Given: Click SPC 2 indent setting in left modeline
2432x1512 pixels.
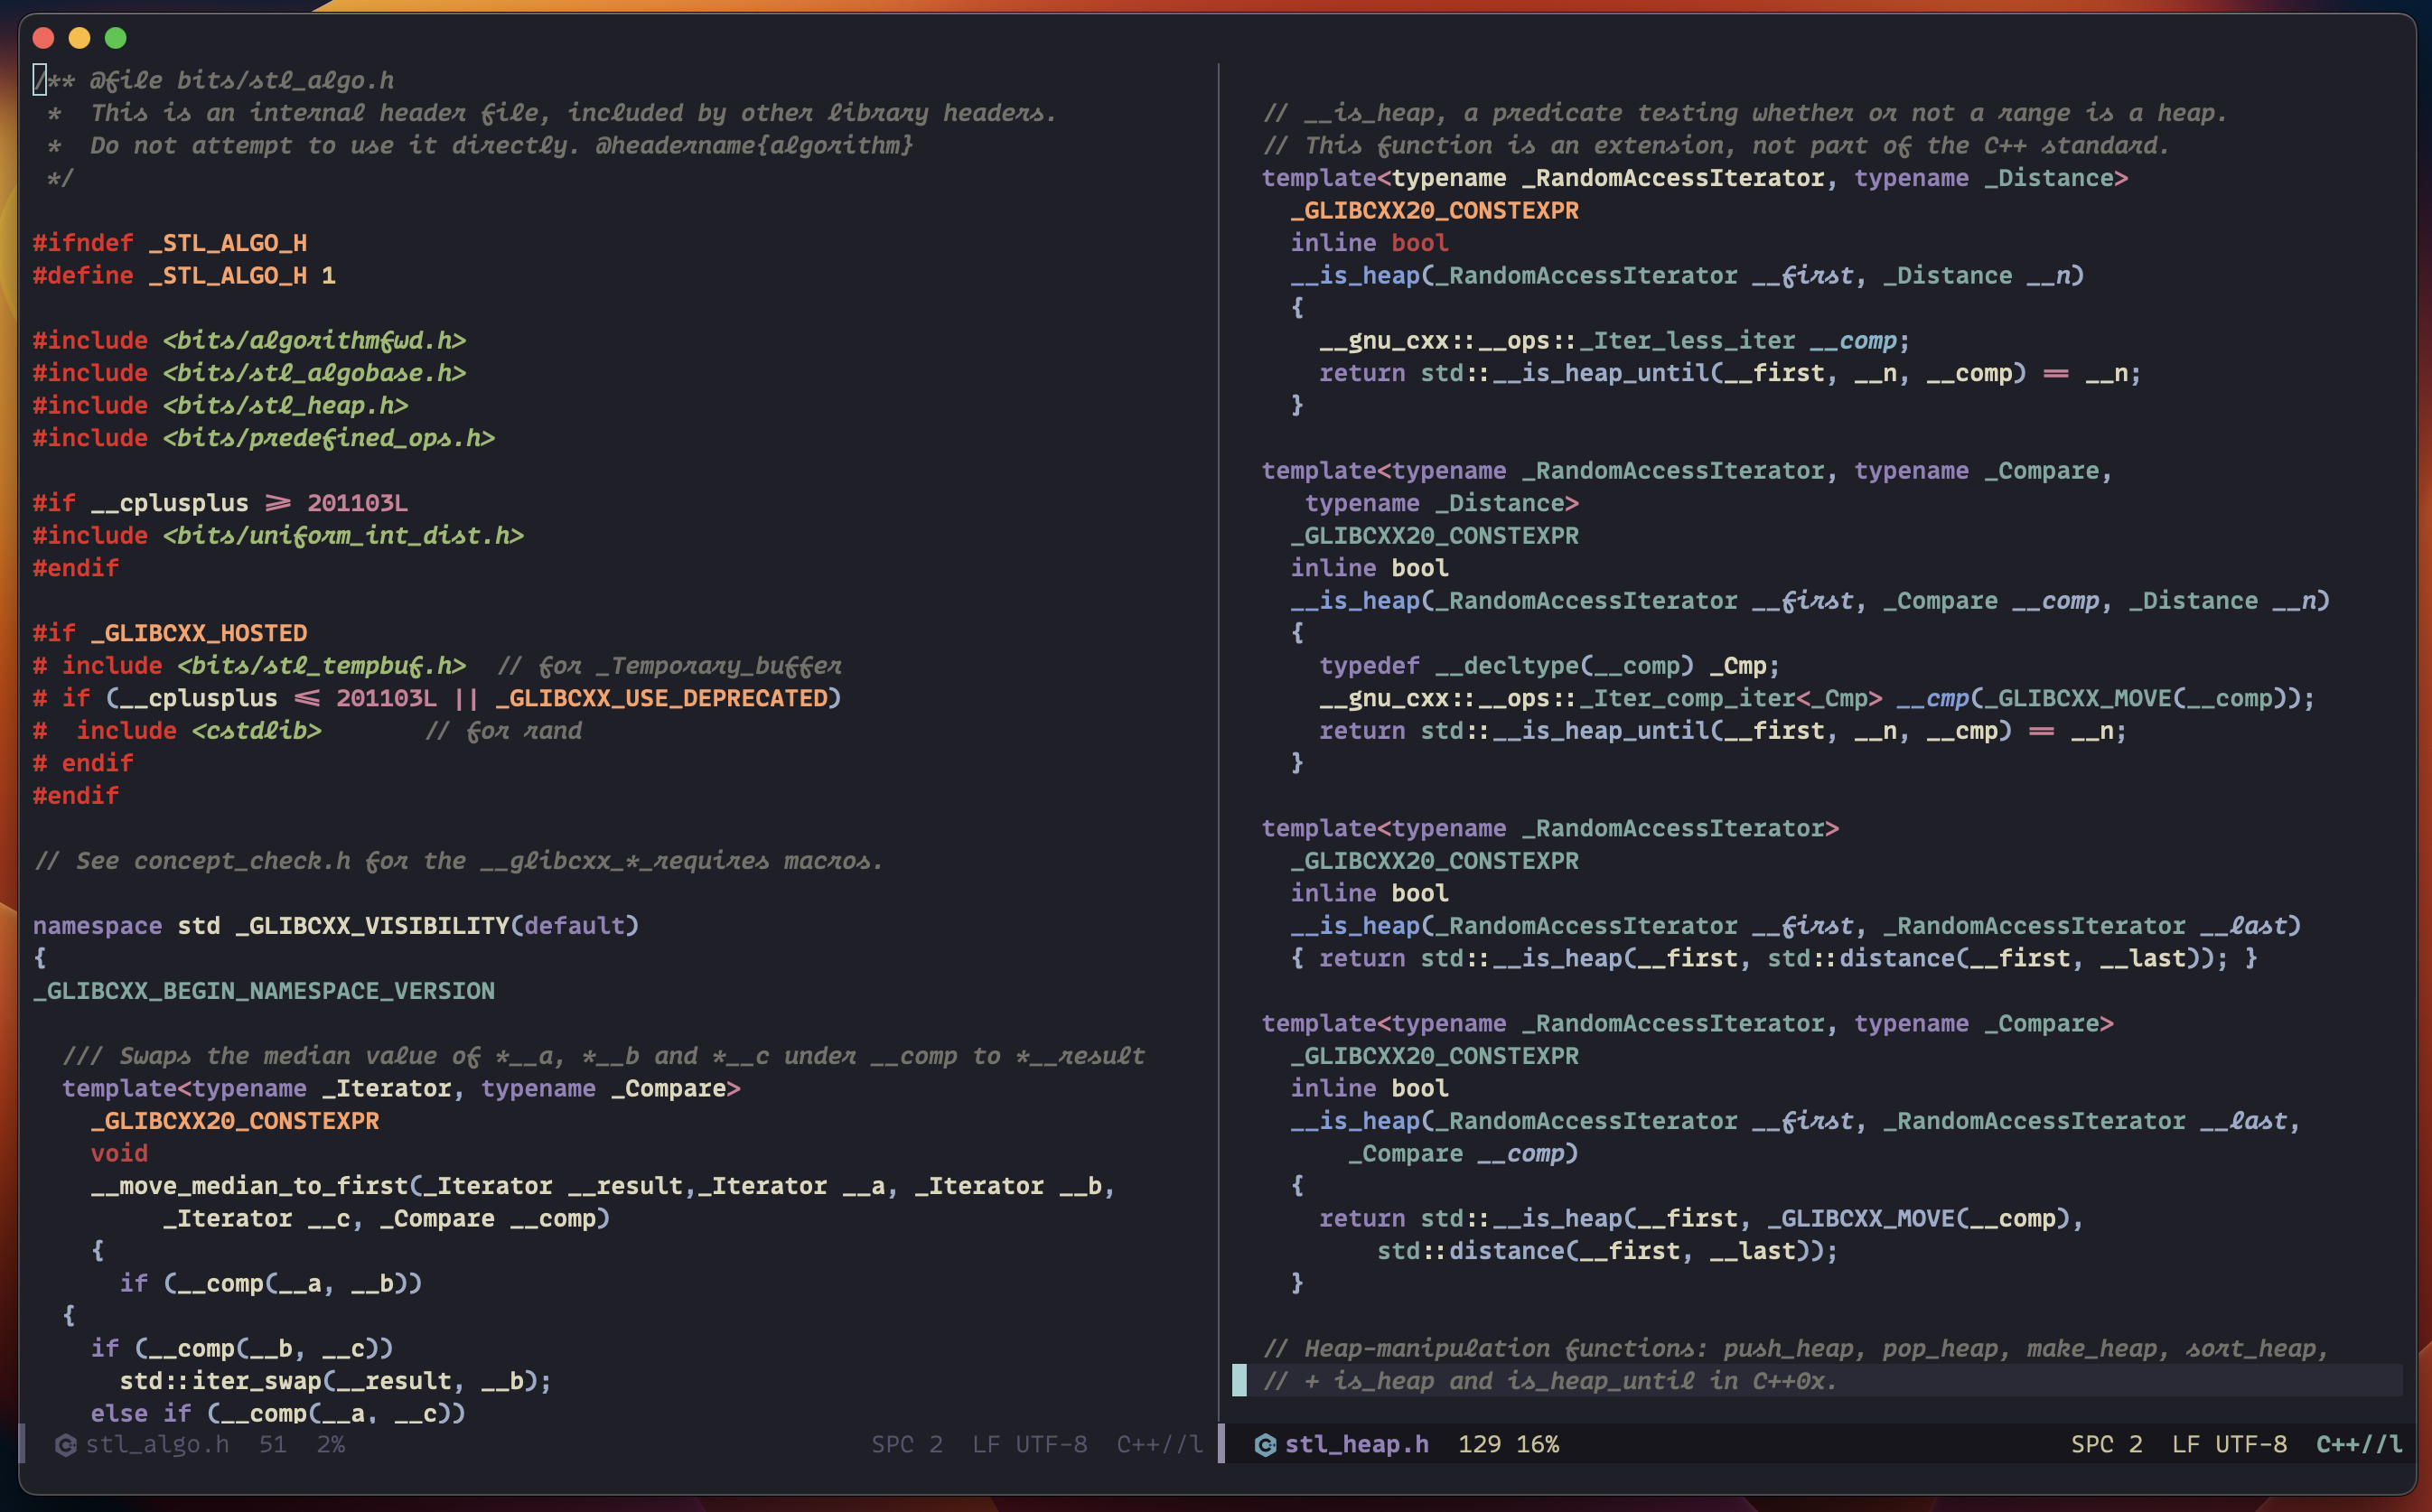Looking at the screenshot, I should click(x=907, y=1444).
